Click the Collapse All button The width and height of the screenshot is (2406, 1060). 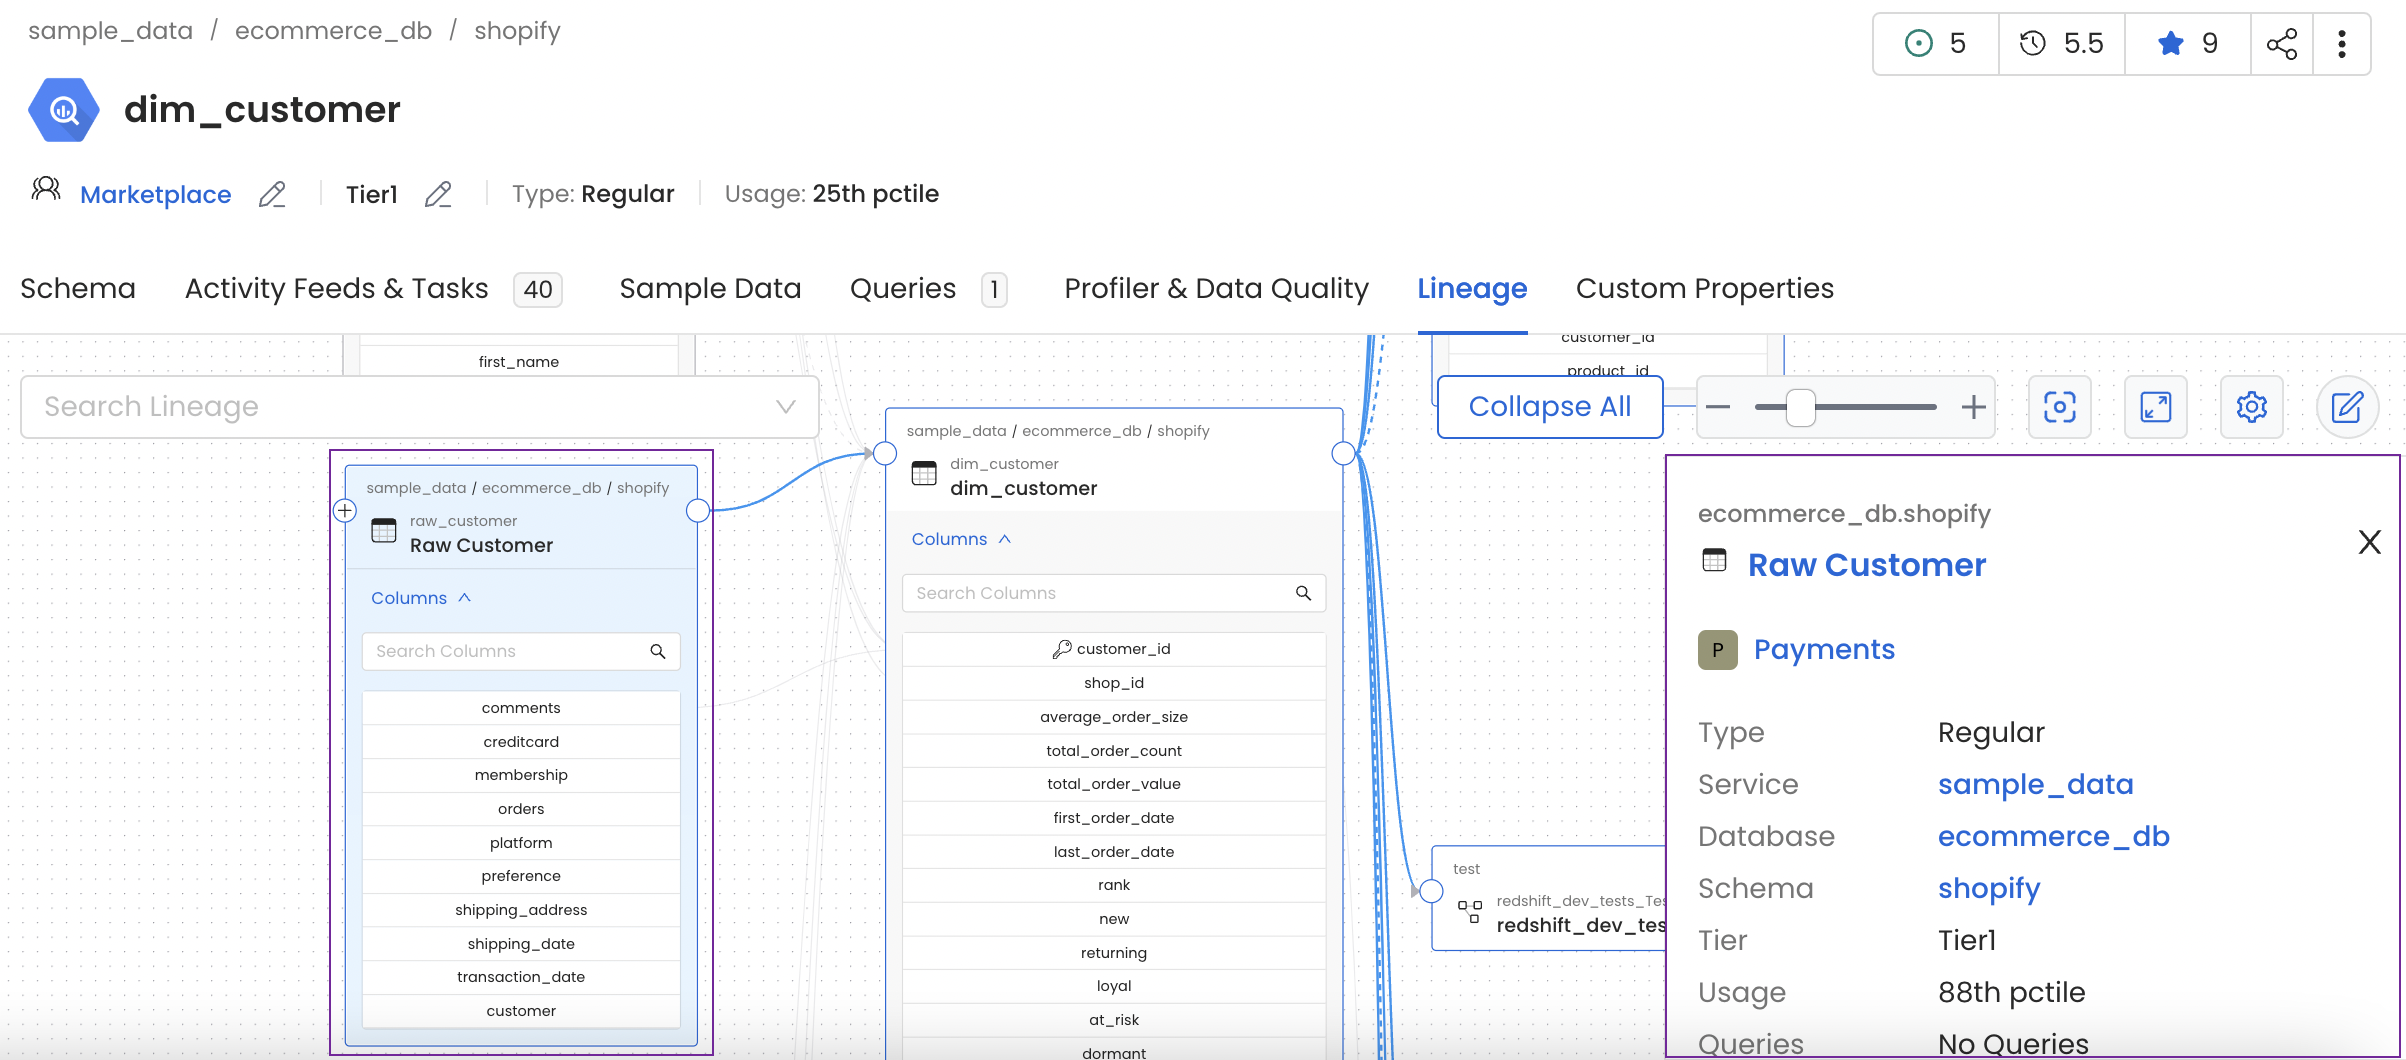tap(1549, 406)
